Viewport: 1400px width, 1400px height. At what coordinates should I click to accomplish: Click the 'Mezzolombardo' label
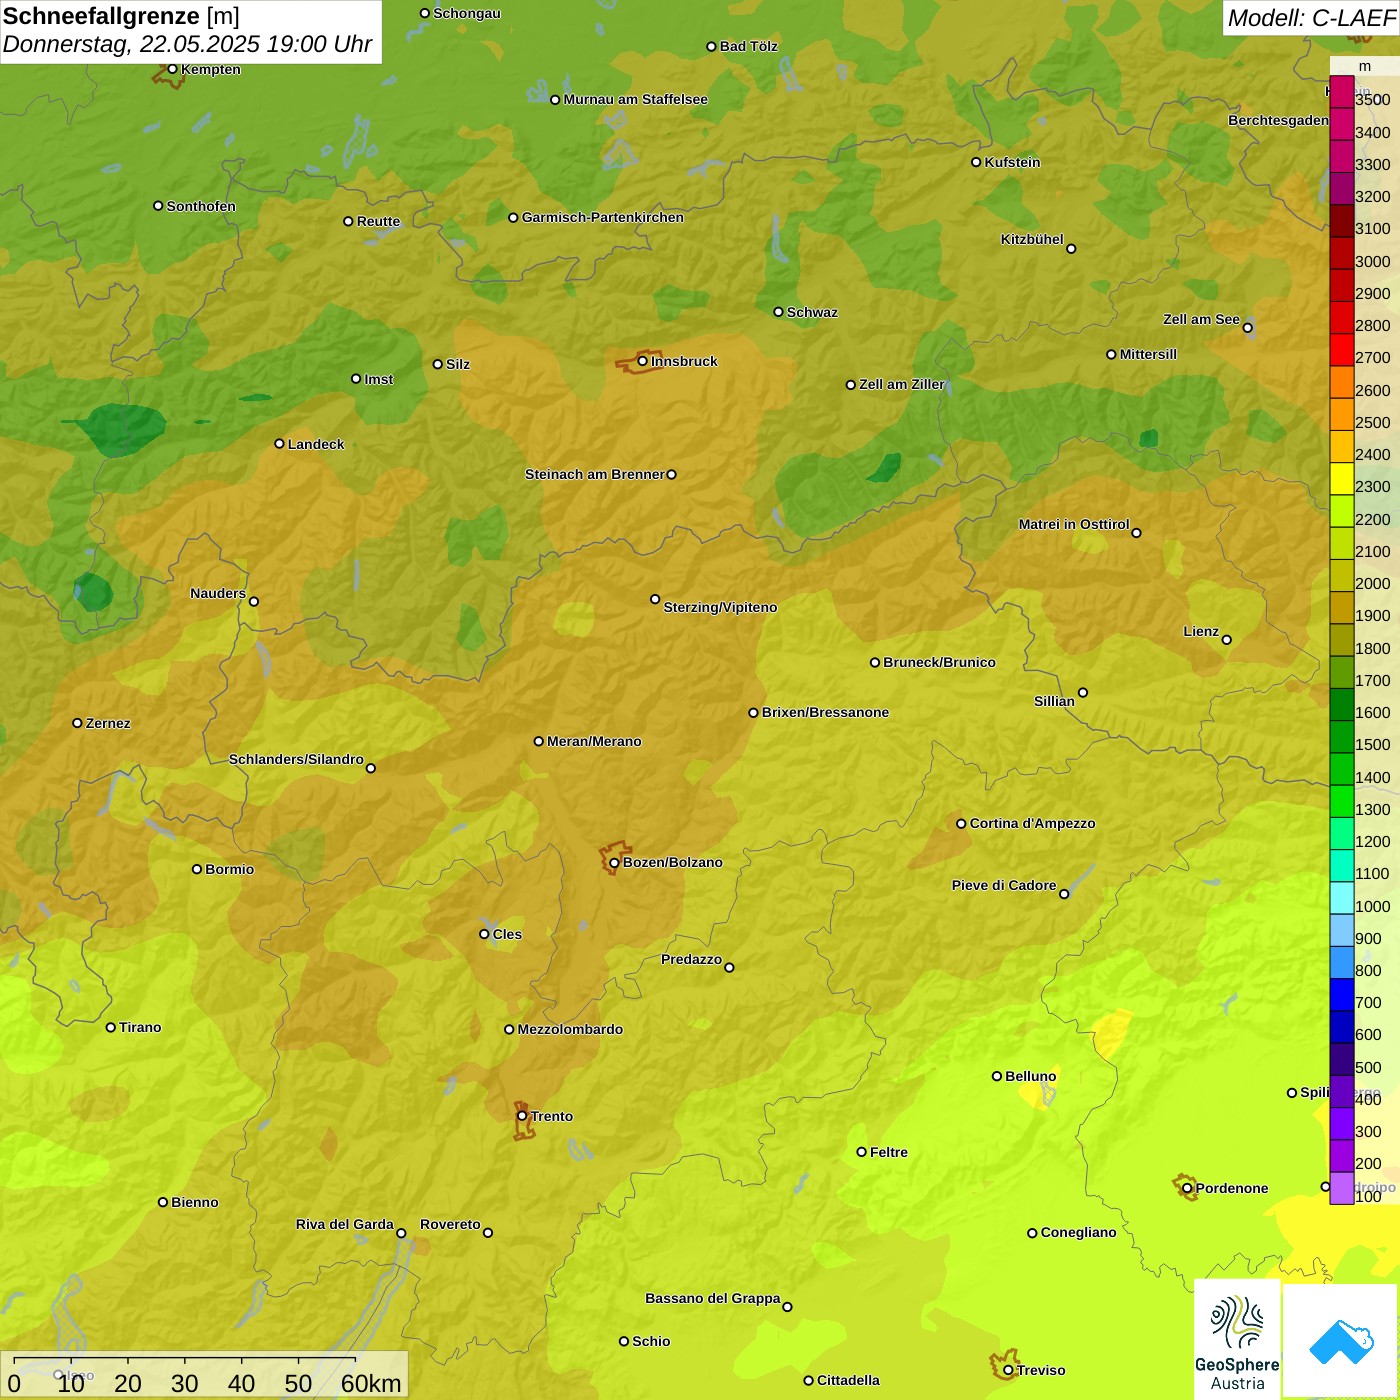click(x=570, y=1029)
